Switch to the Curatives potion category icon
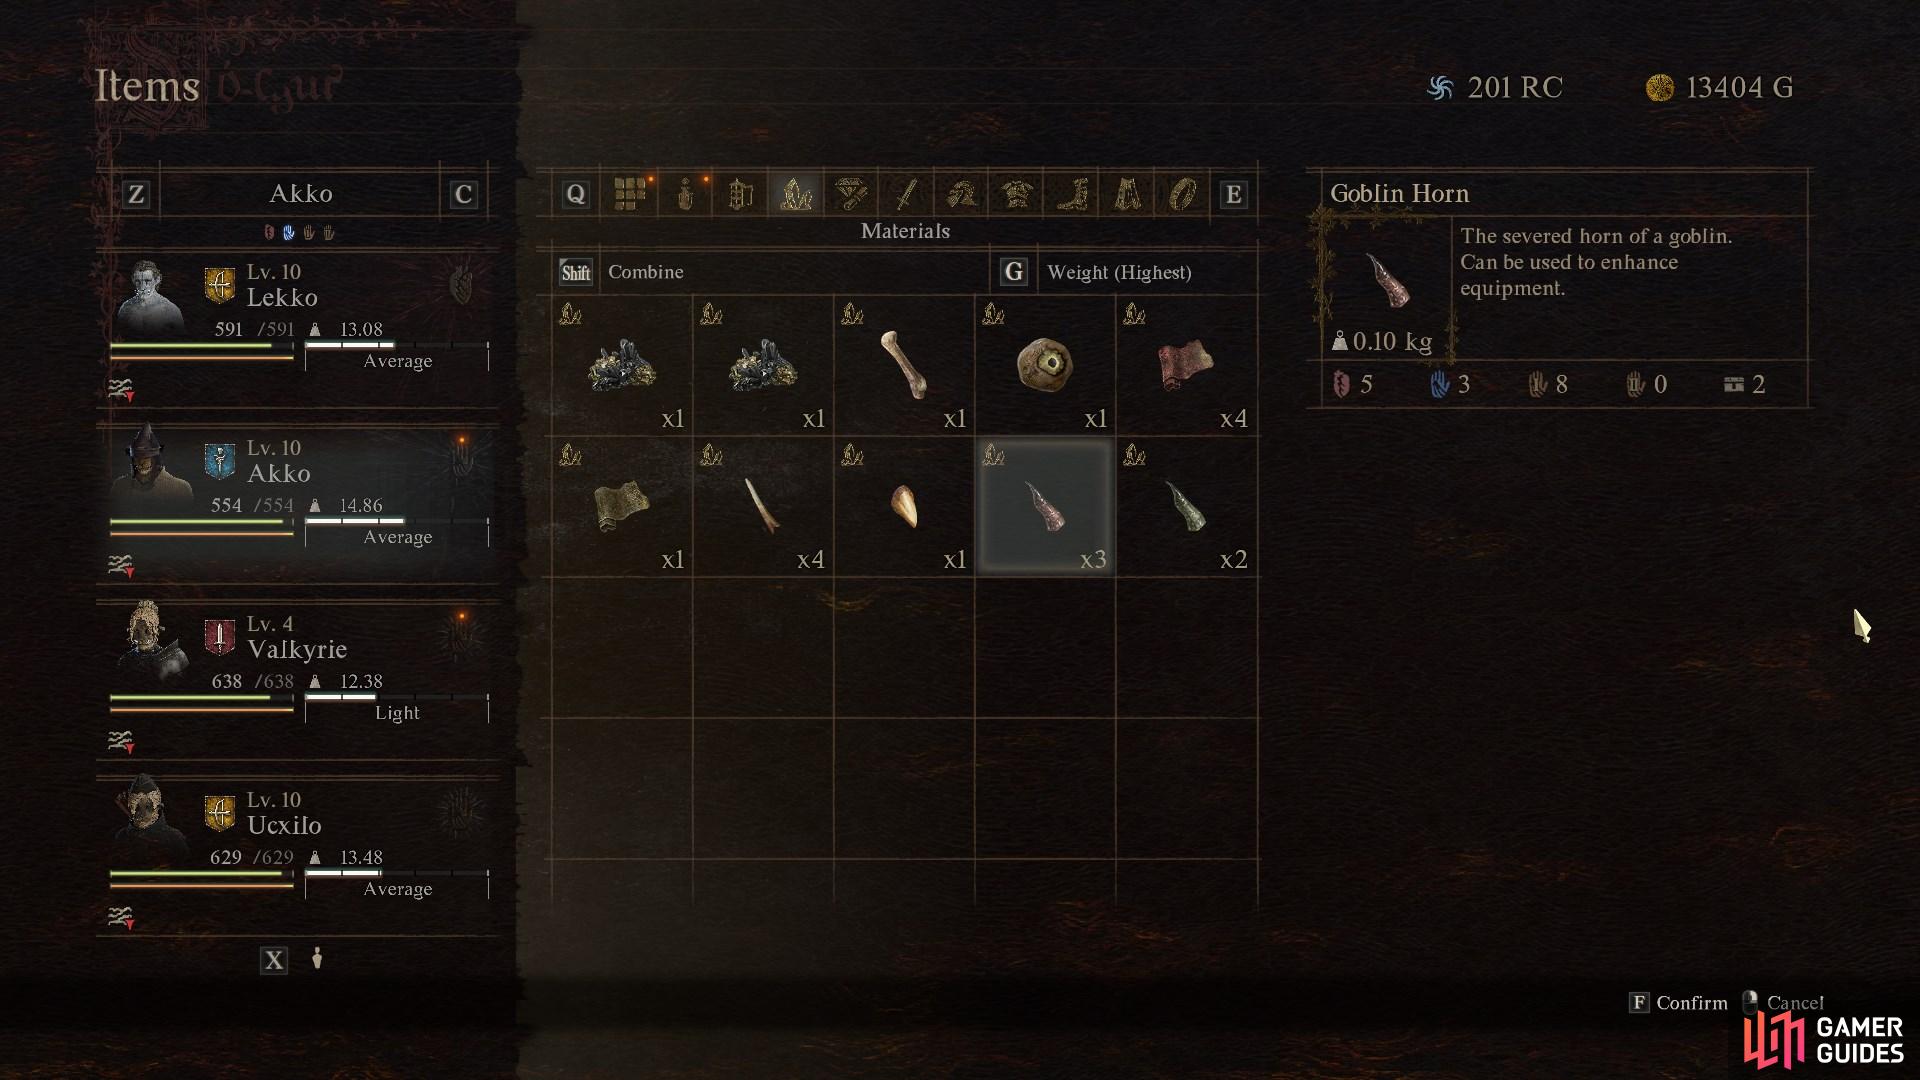This screenshot has height=1080, width=1920. (x=685, y=194)
